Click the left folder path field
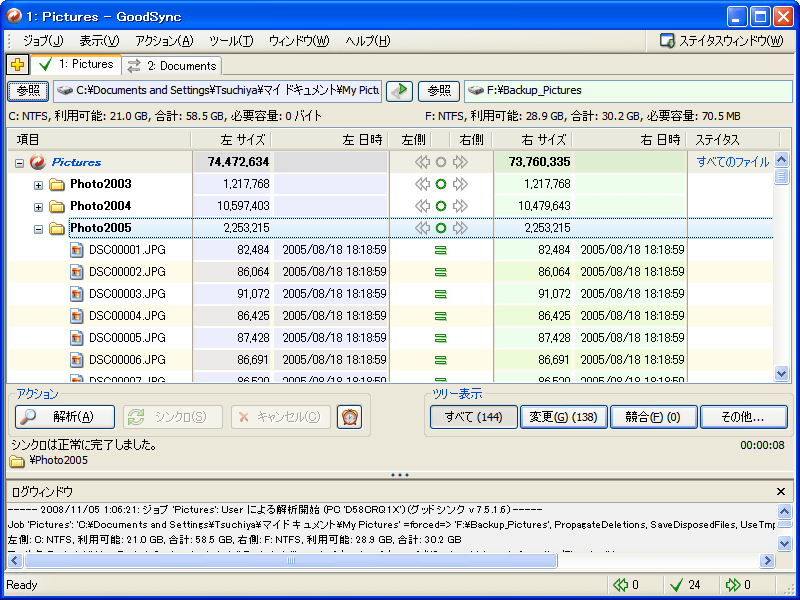800x600 pixels. tap(217, 91)
